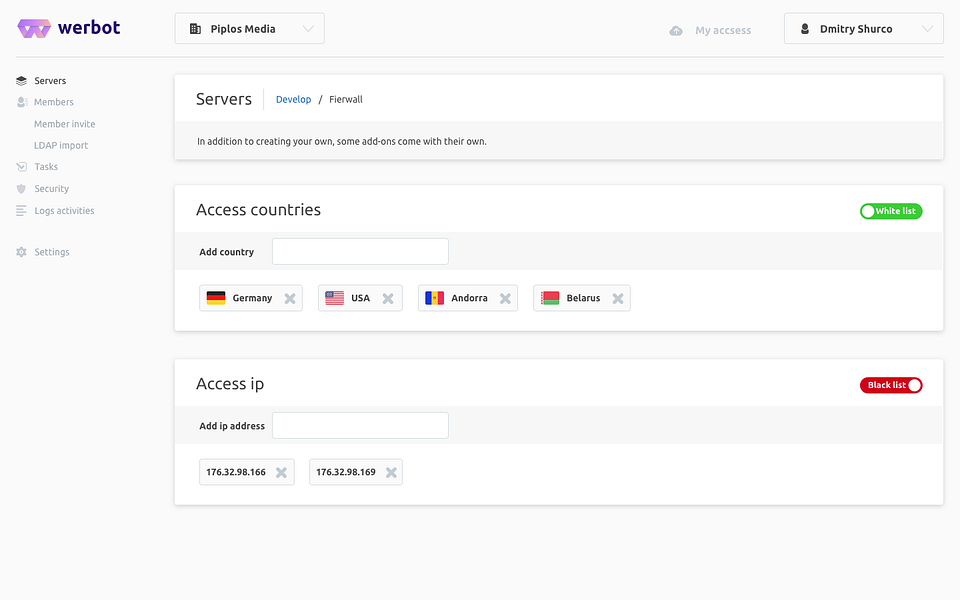Click the Belarus flag icon

(x=550, y=298)
